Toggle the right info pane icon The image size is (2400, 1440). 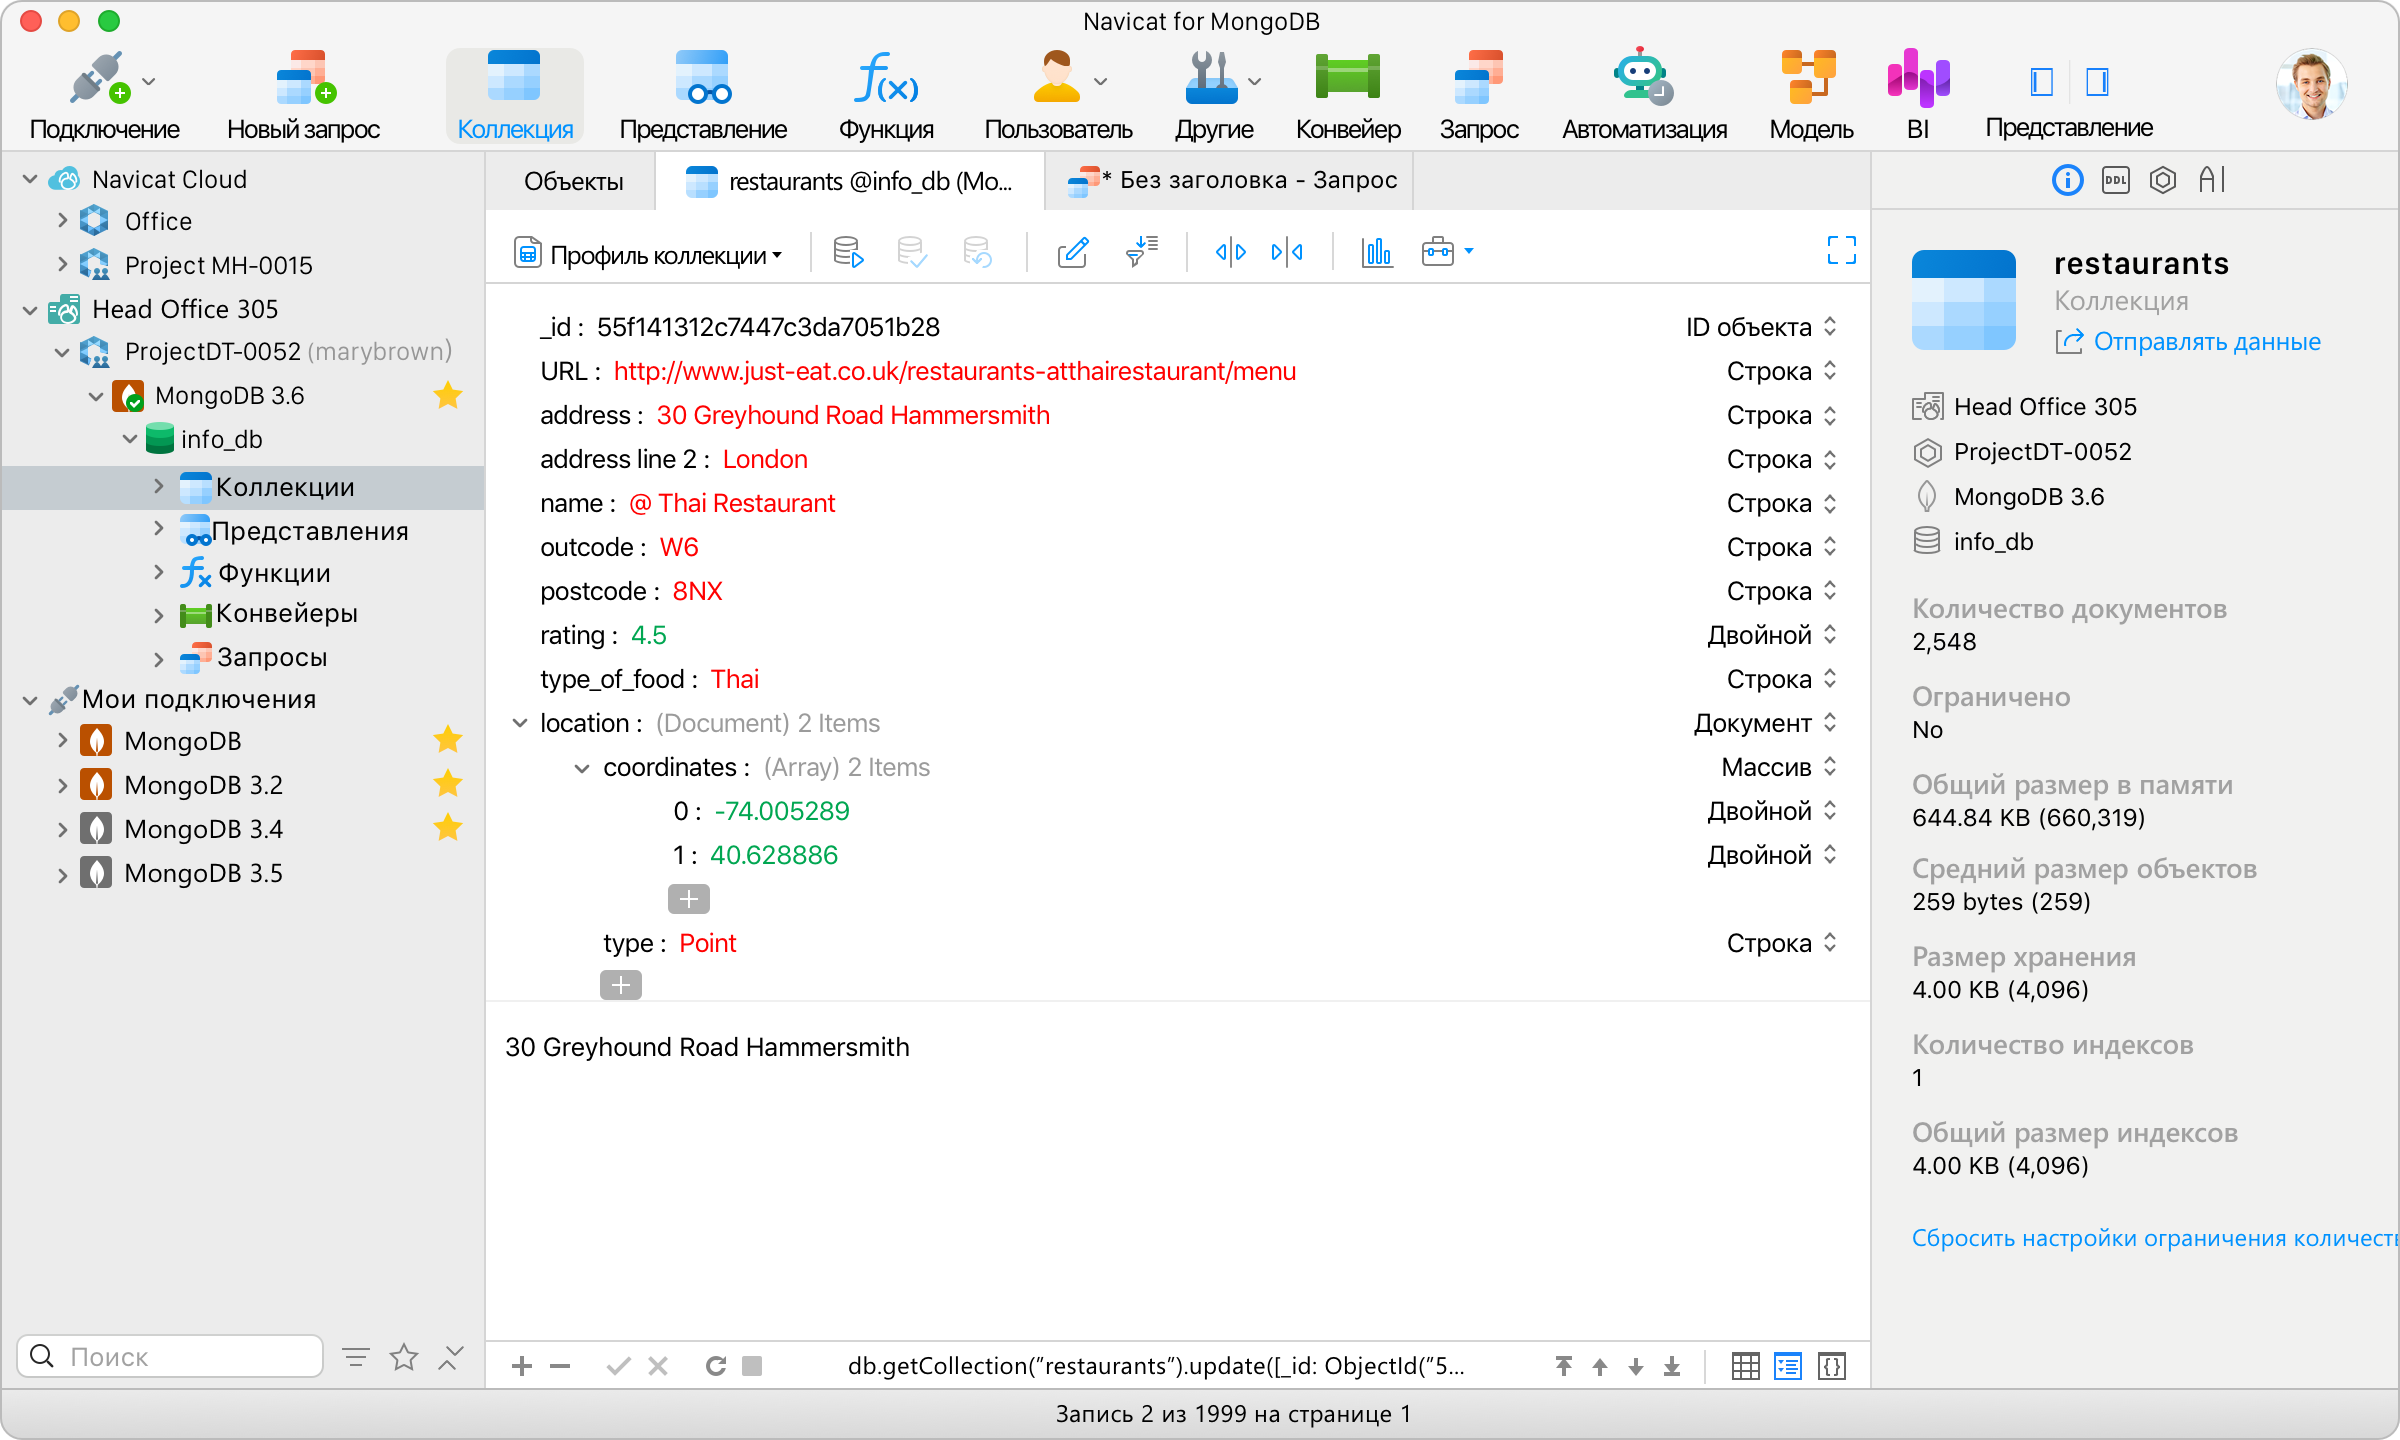2097,81
